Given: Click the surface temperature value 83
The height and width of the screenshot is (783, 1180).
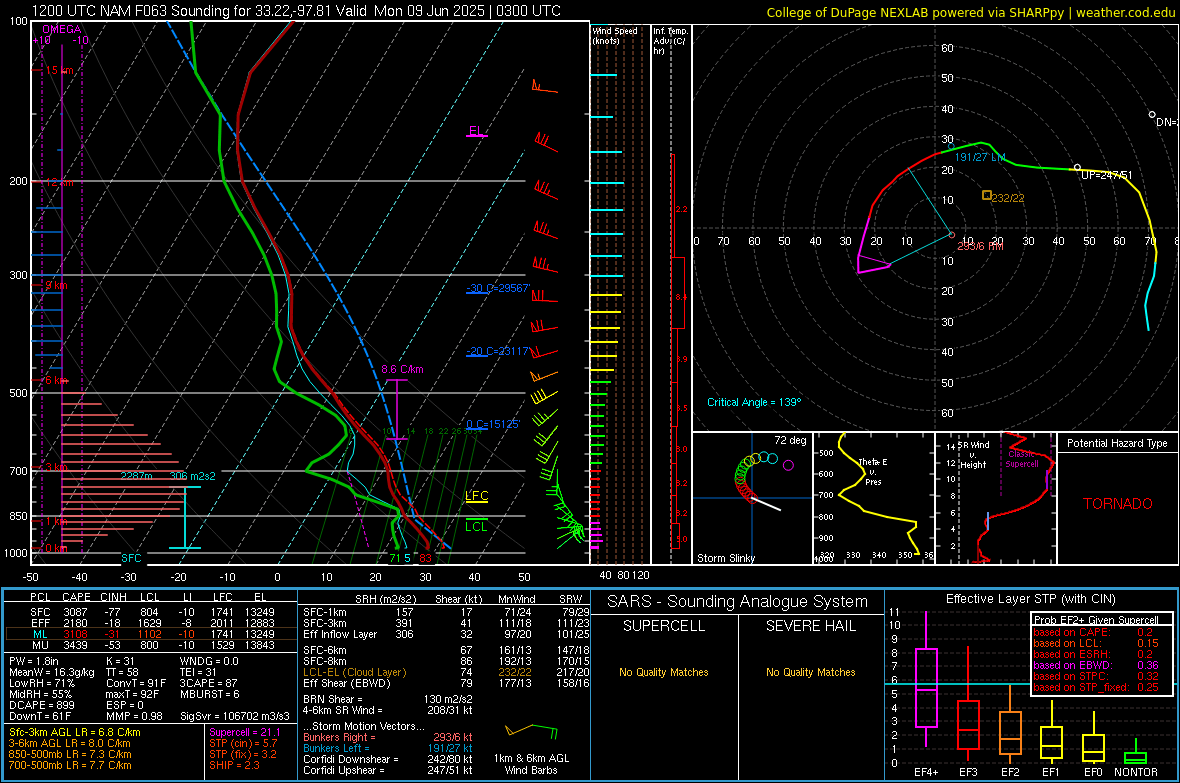Looking at the screenshot, I should [426, 558].
